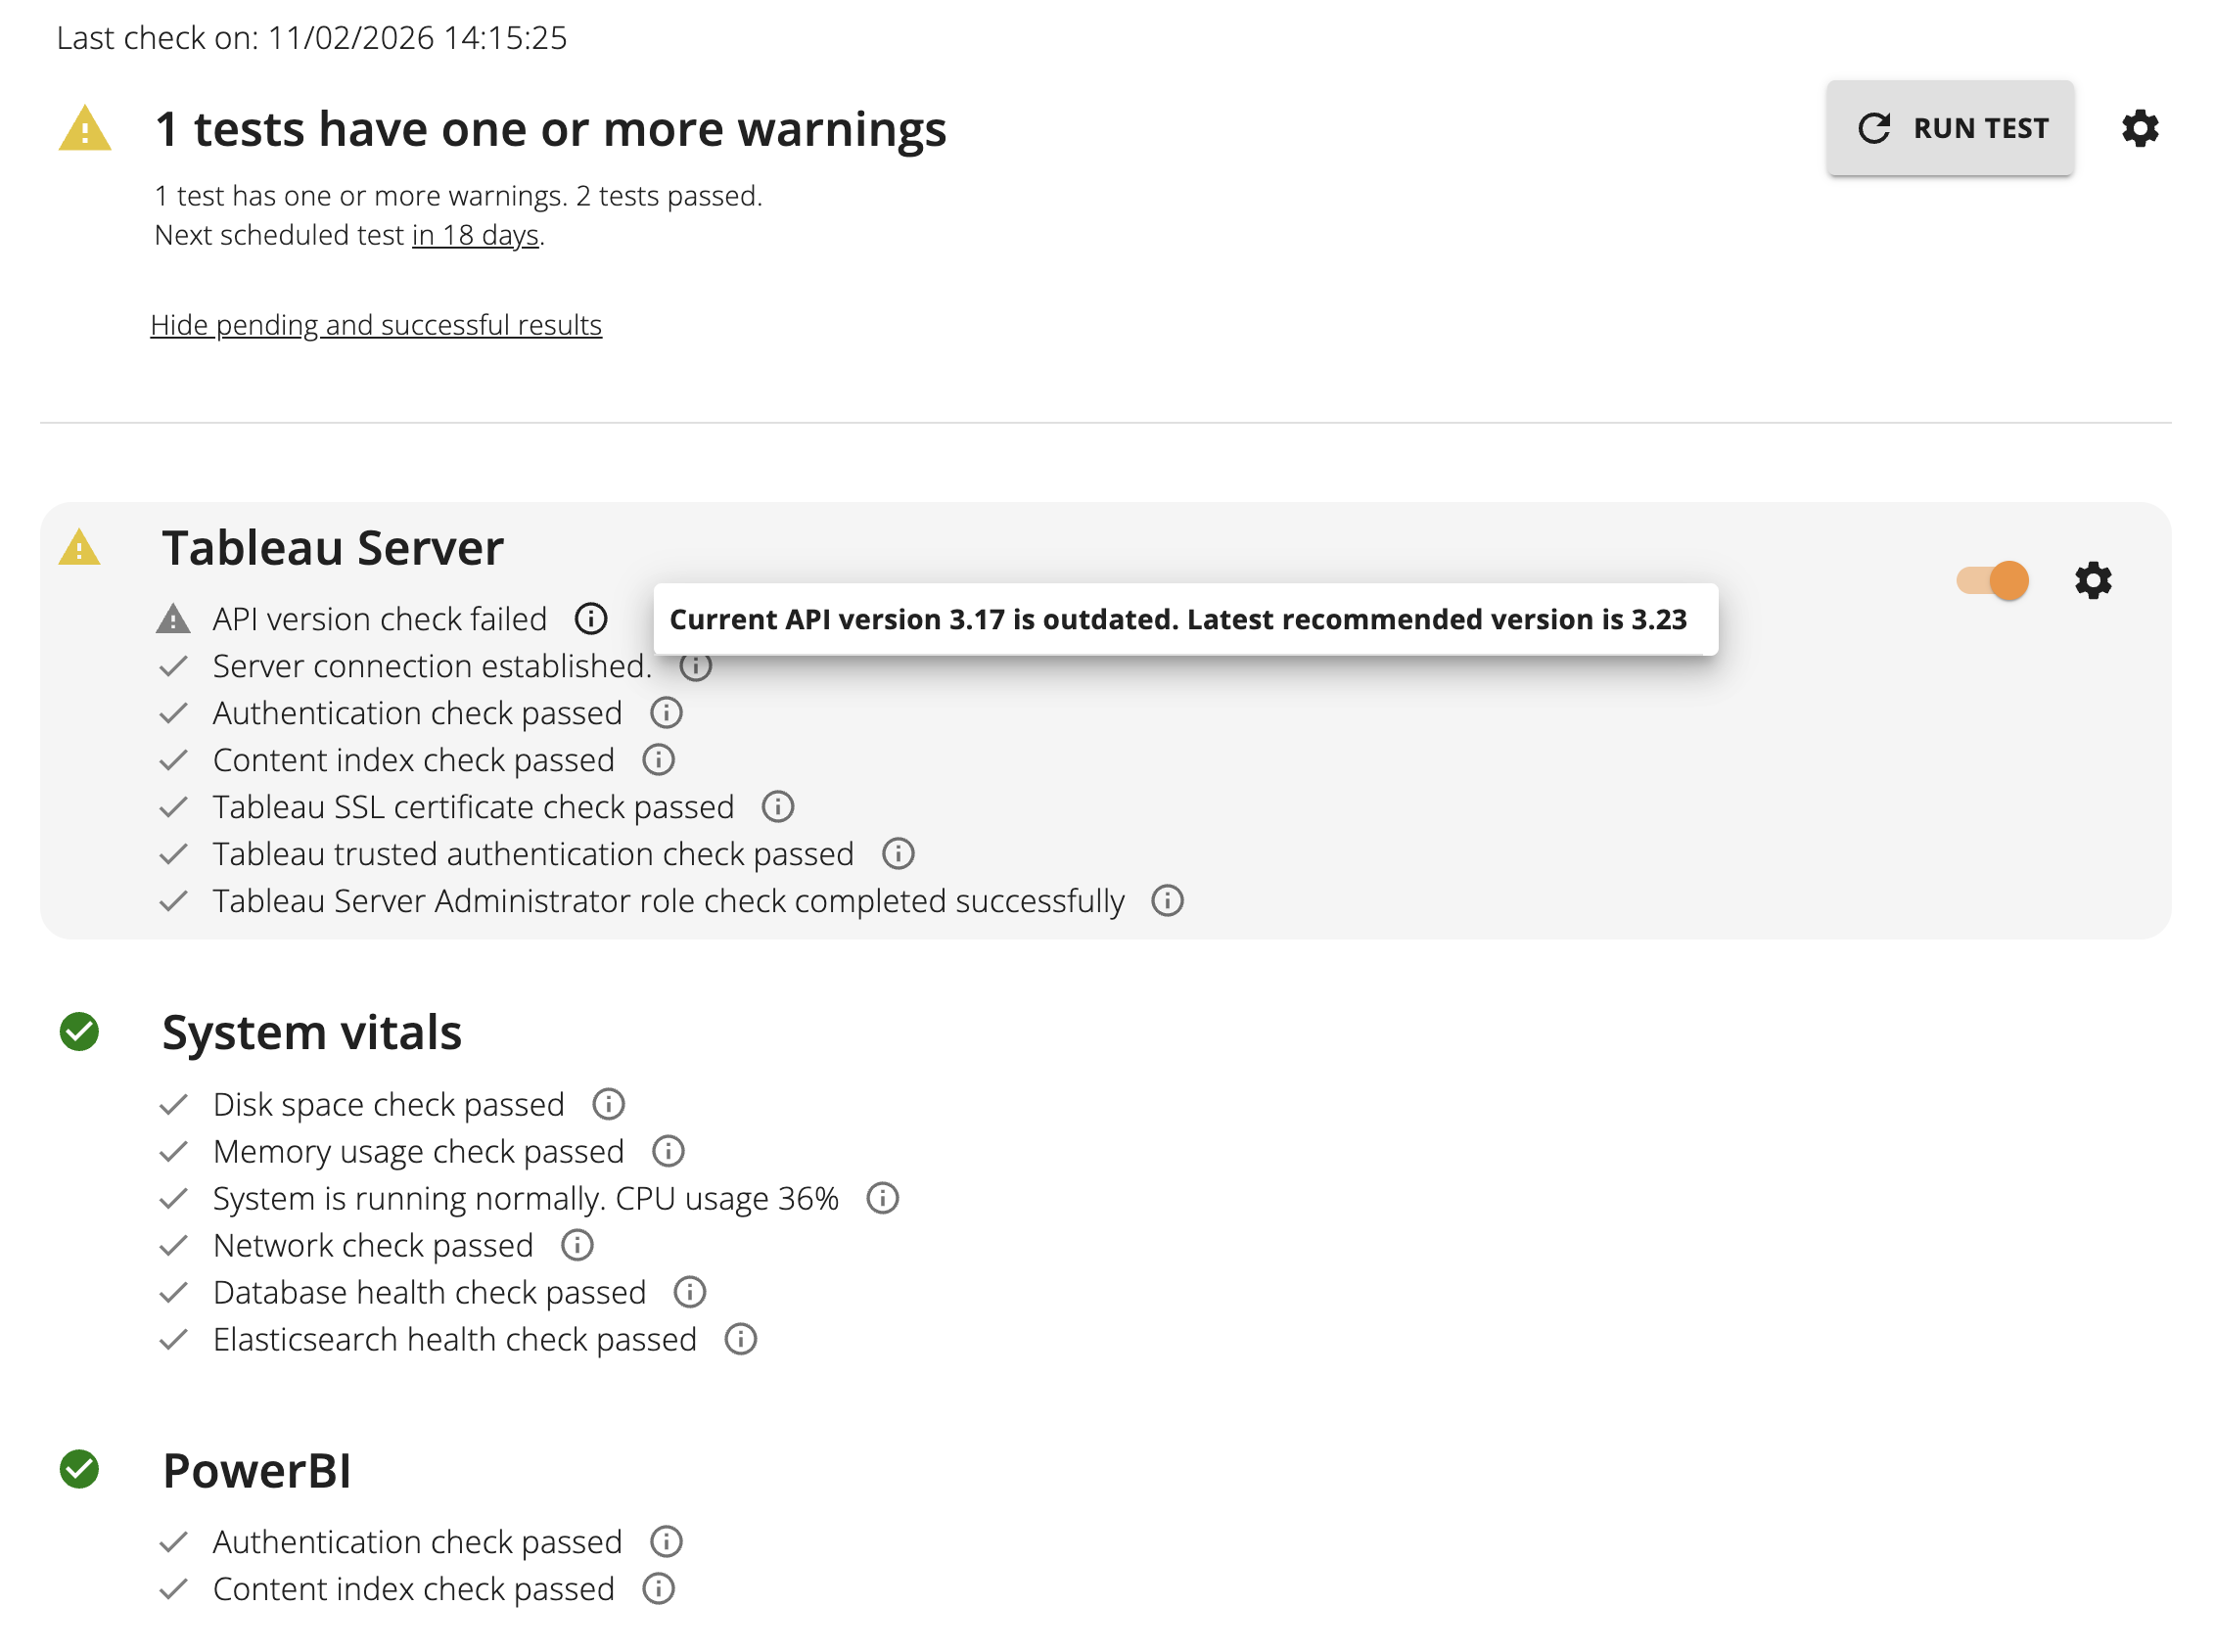This screenshot has width=2214, height=1652.
Task: Click info icon next to Disk space check
Action: point(608,1104)
